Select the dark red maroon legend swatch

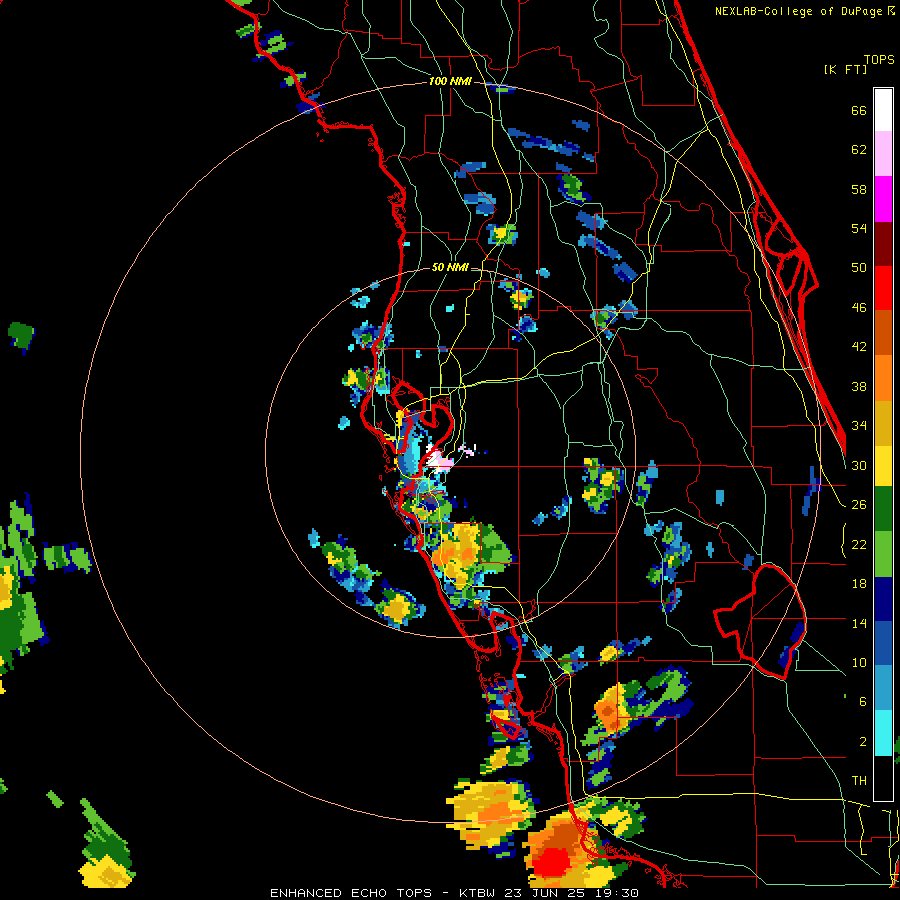(x=883, y=243)
